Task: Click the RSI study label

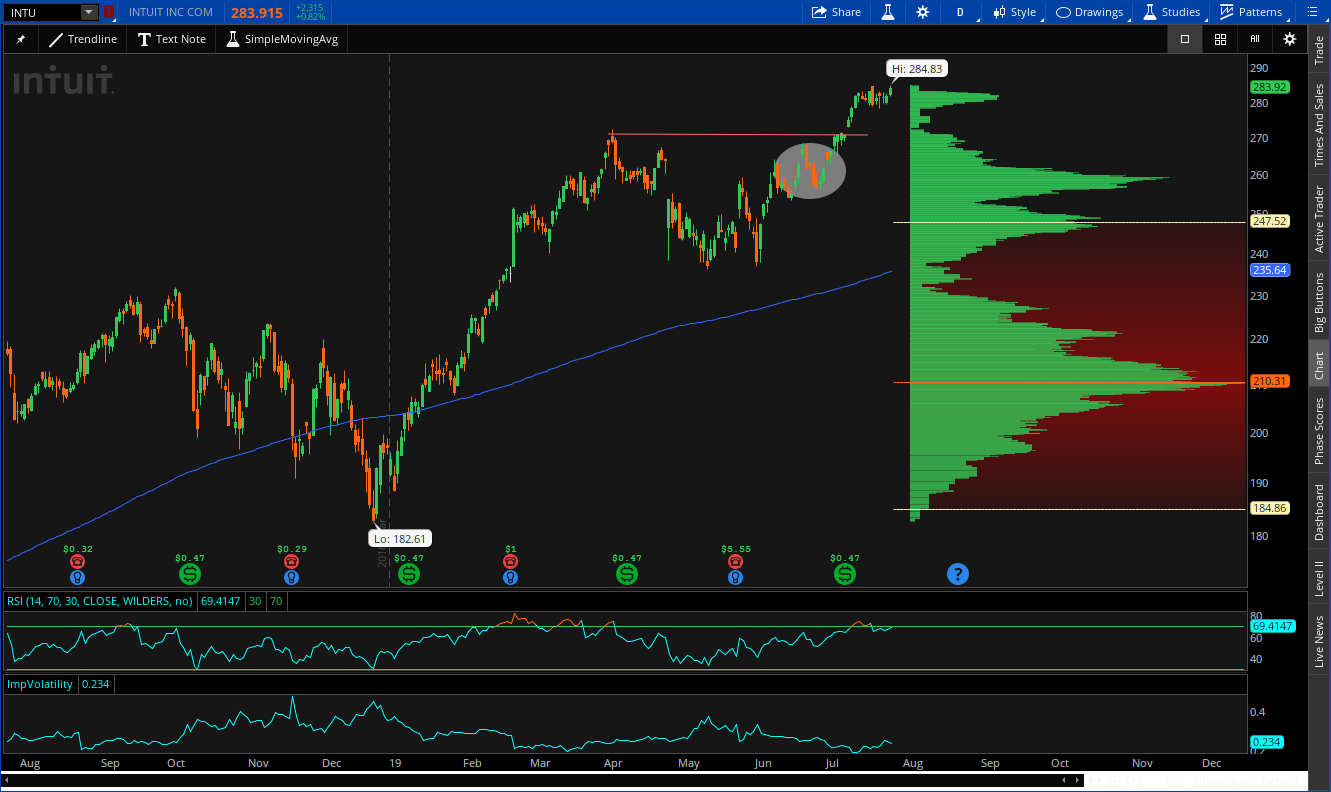Action: click(x=98, y=601)
